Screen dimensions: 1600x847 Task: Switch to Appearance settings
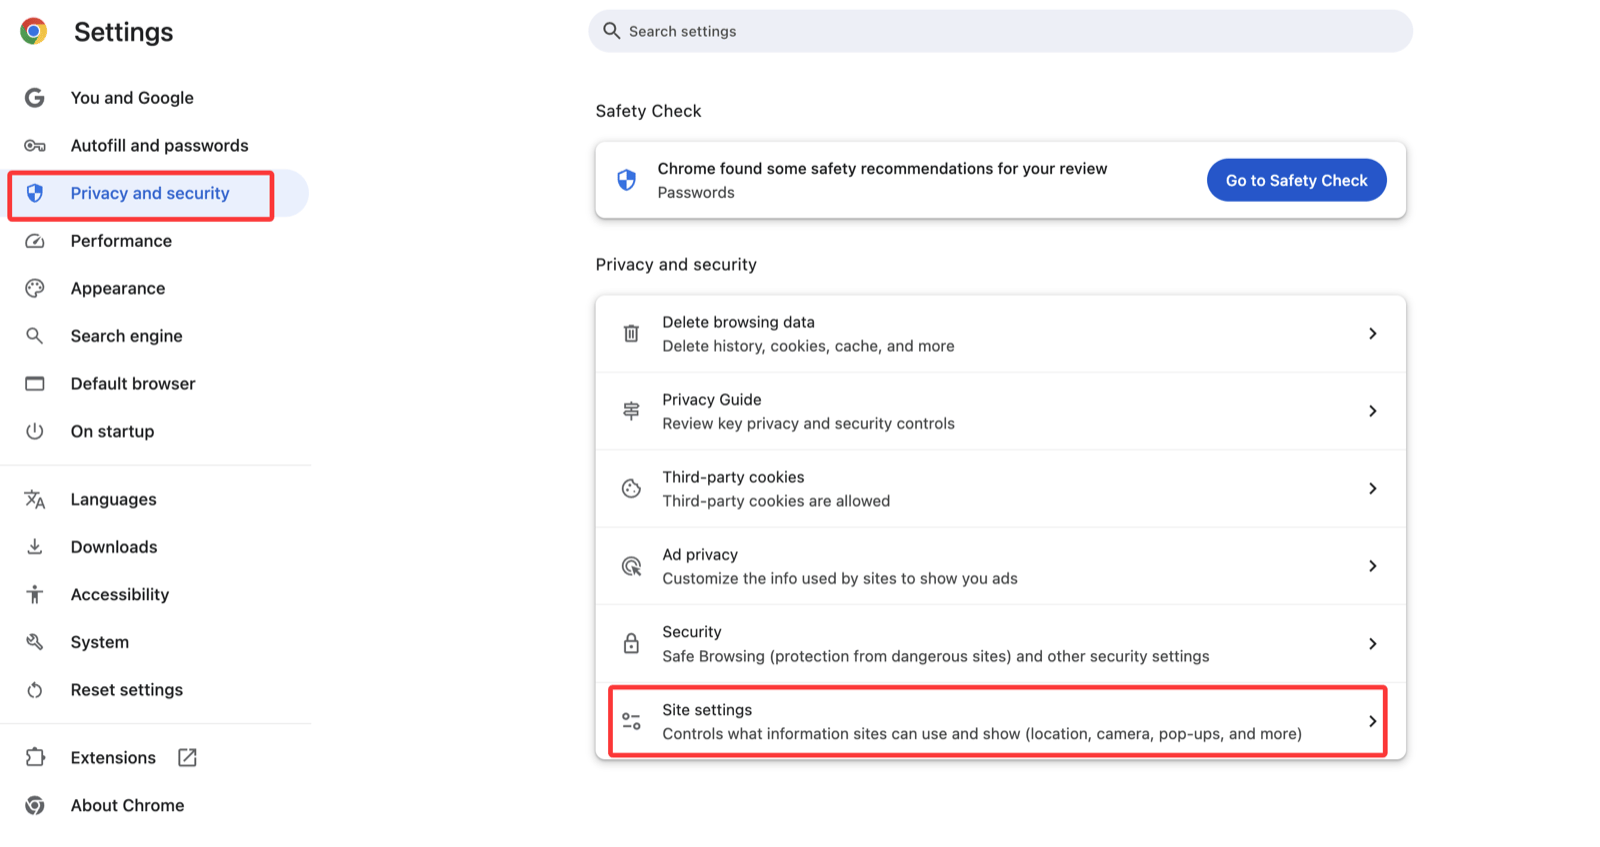[x=118, y=288]
